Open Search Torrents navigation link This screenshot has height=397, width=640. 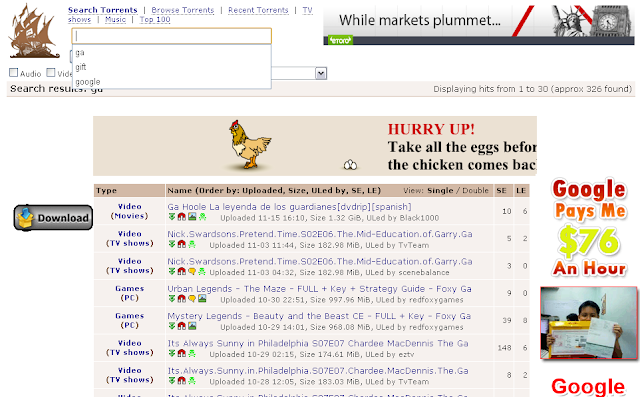click(x=102, y=10)
